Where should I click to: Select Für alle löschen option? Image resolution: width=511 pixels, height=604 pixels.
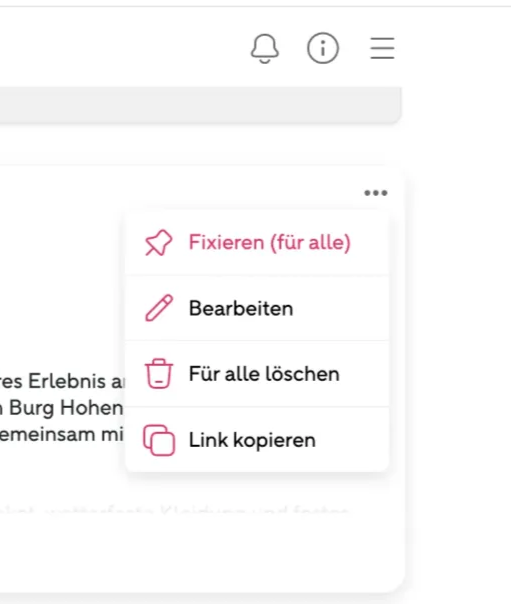[257, 374]
